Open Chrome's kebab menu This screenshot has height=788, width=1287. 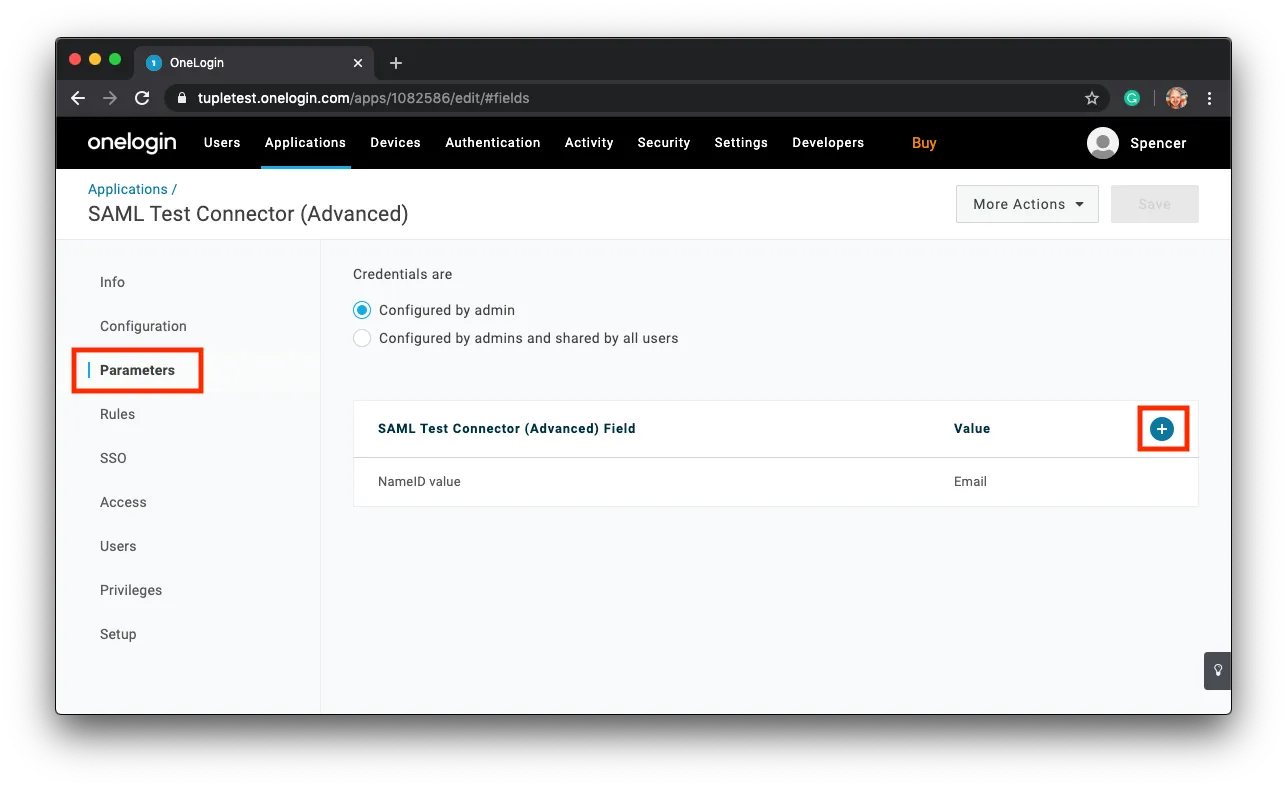coord(1209,98)
